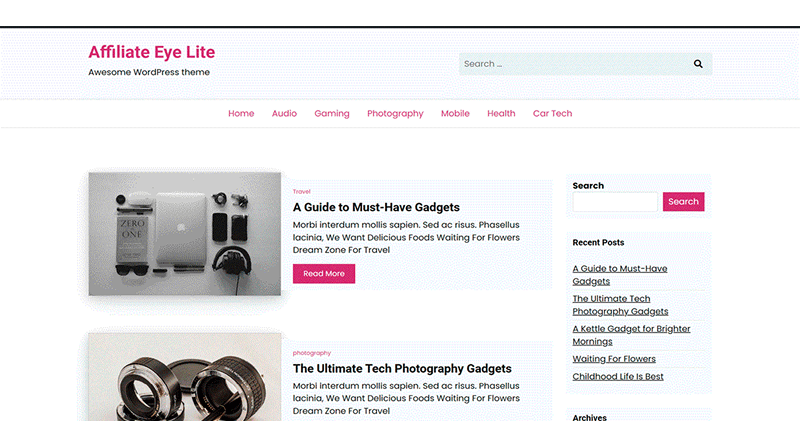This screenshot has height=445, width=800.
Task: Open the Health menu item
Action: [501, 113]
